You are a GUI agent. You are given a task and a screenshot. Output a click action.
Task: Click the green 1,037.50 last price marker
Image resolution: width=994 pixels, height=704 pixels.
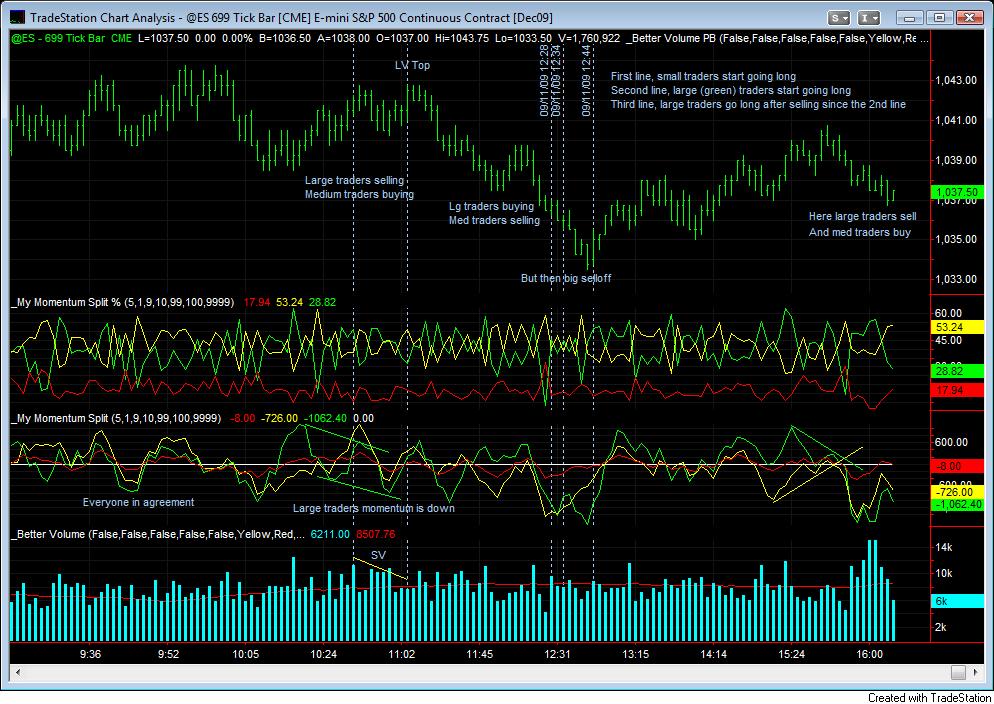click(957, 192)
